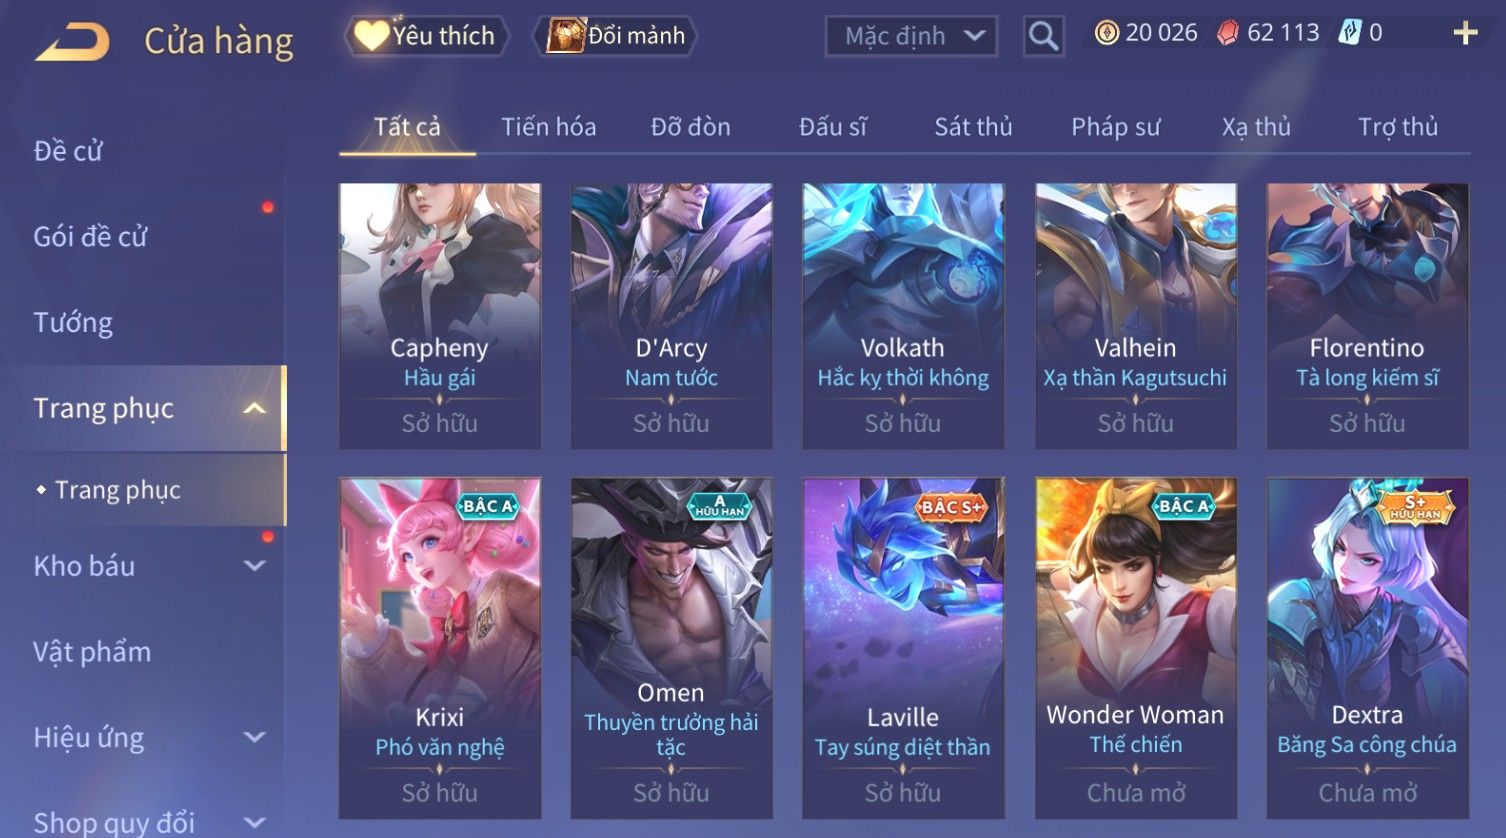Screen dimensions: 1506x838
Task: Click the gold coin balance icon
Action: 1106,34
